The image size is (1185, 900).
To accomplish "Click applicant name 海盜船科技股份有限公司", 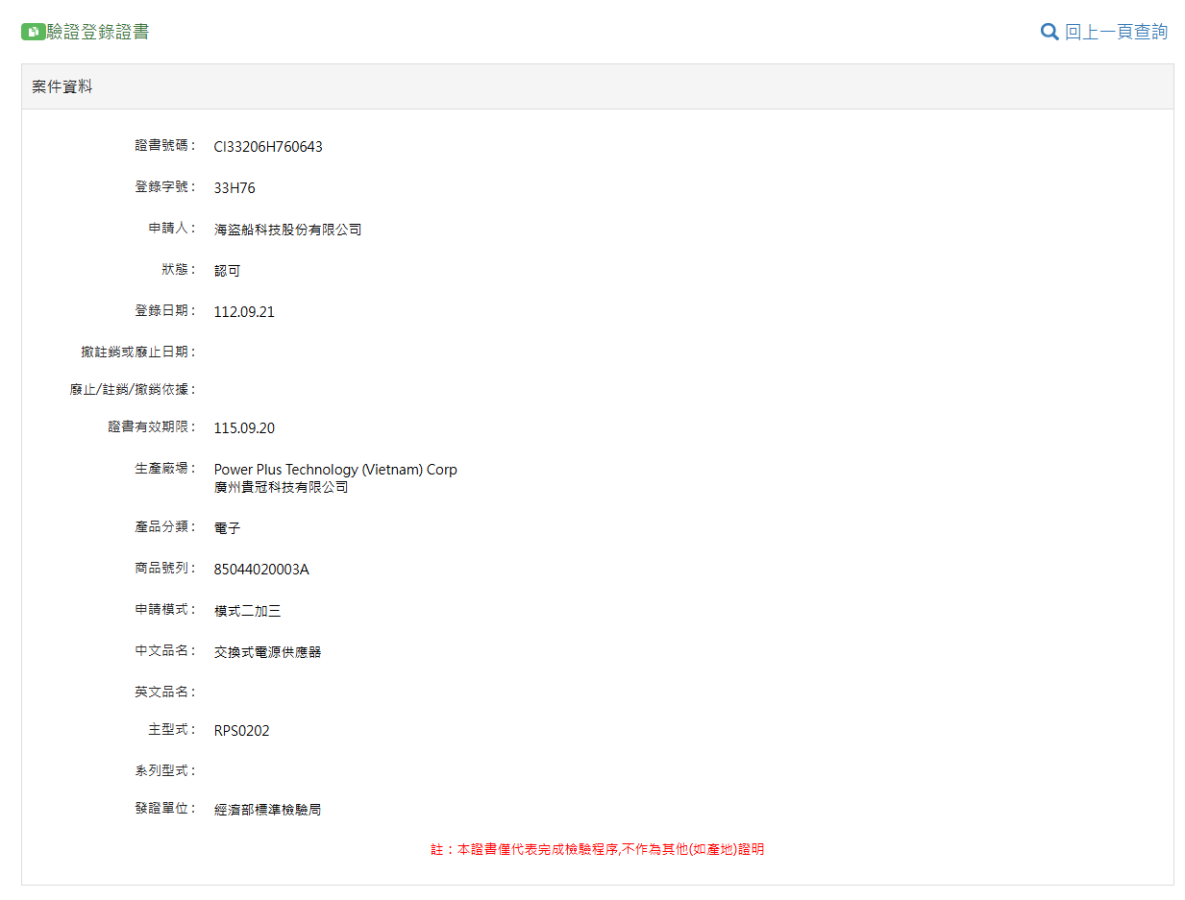I will [x=288, y=230].
